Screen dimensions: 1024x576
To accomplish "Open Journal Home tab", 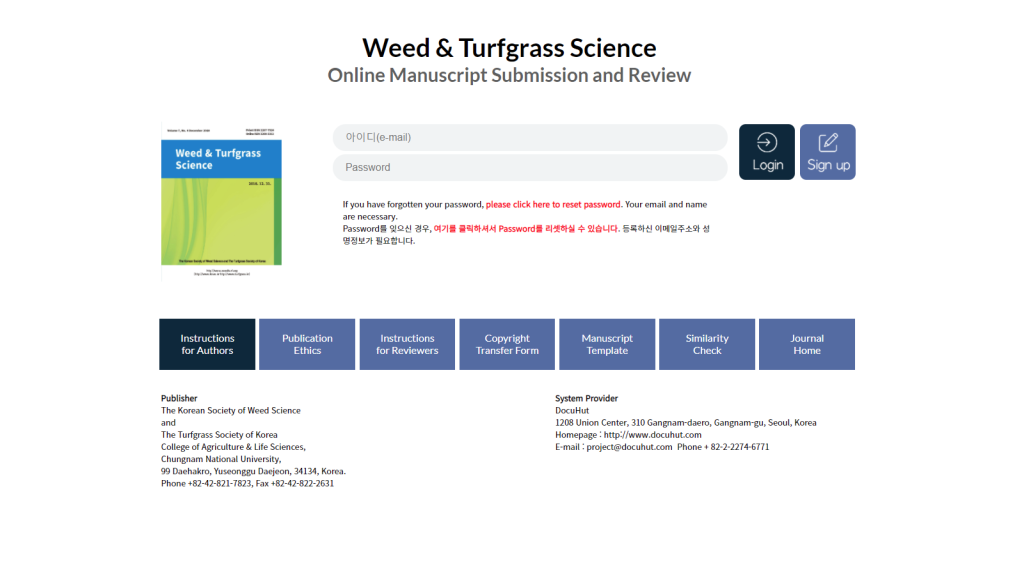I will [x=807, y=344].
